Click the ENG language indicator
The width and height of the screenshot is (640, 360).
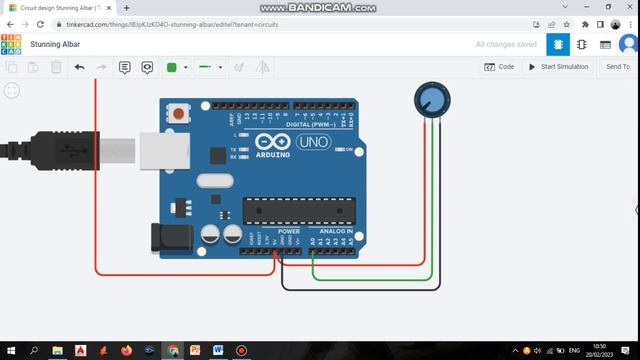(574, 351)
